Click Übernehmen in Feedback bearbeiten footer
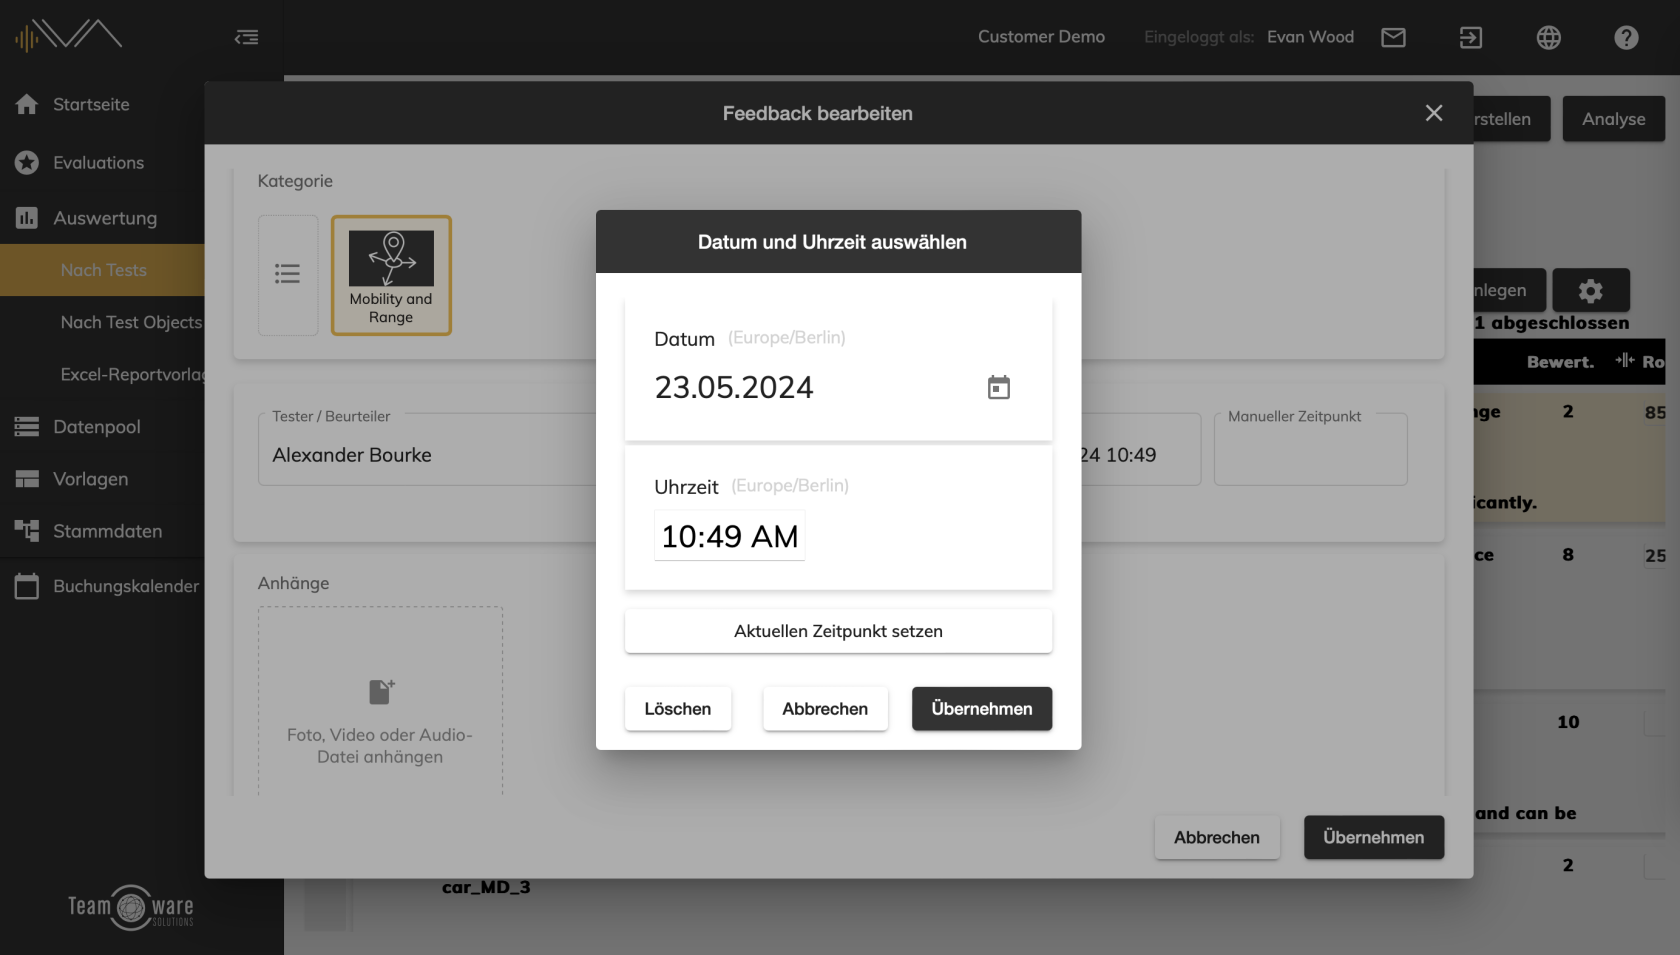1680x955 pixels. [x=1374, y=838]
